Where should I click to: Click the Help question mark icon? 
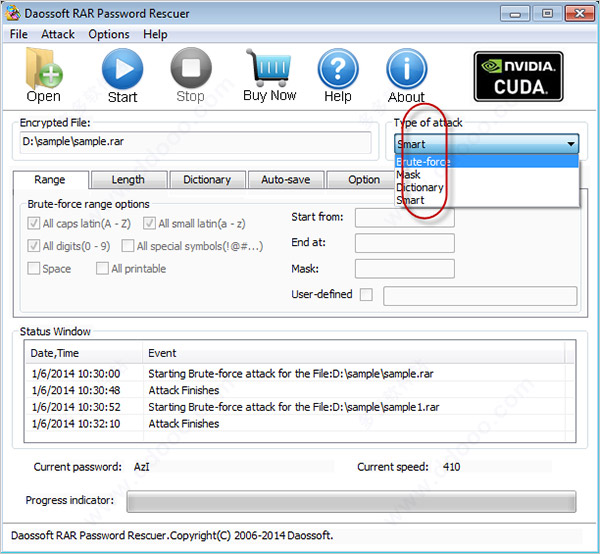338,69
